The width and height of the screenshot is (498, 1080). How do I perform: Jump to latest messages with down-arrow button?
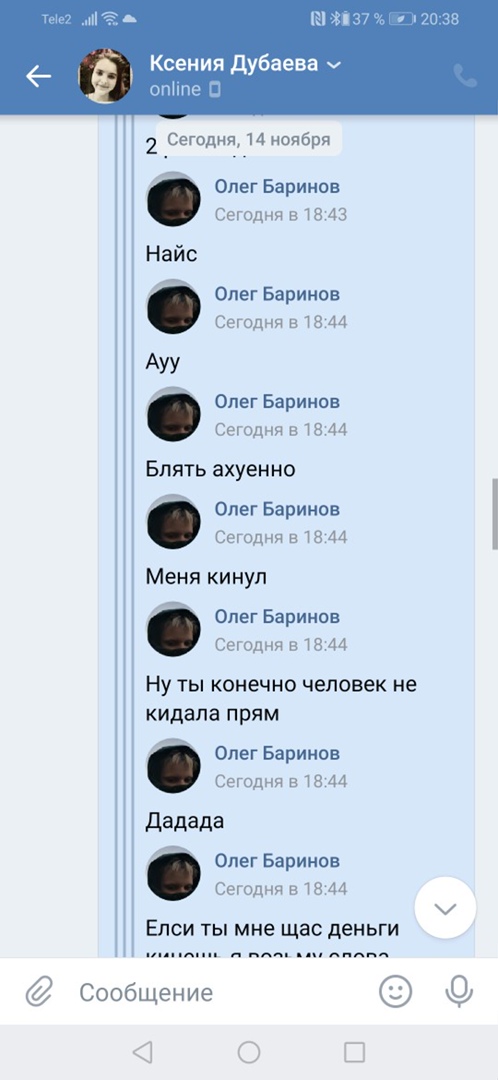click(x=445, y=908)
